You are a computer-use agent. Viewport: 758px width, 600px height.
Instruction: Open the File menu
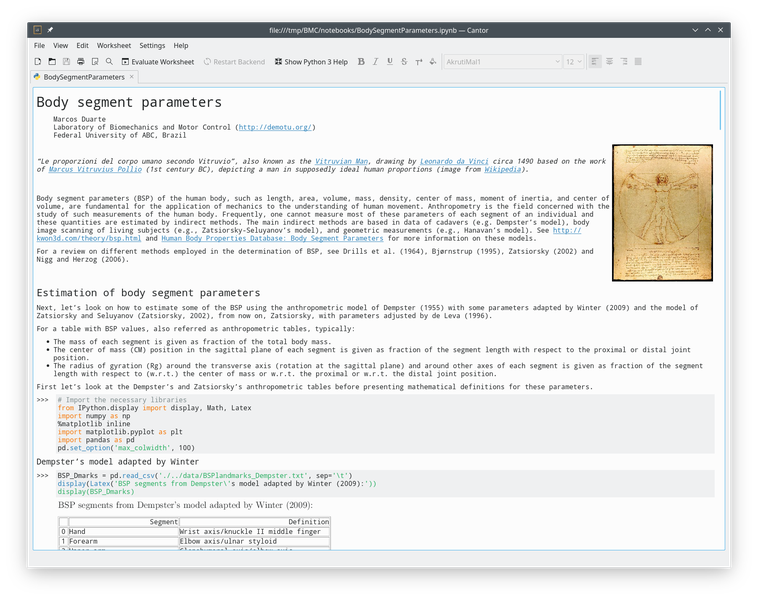[39, 45]
